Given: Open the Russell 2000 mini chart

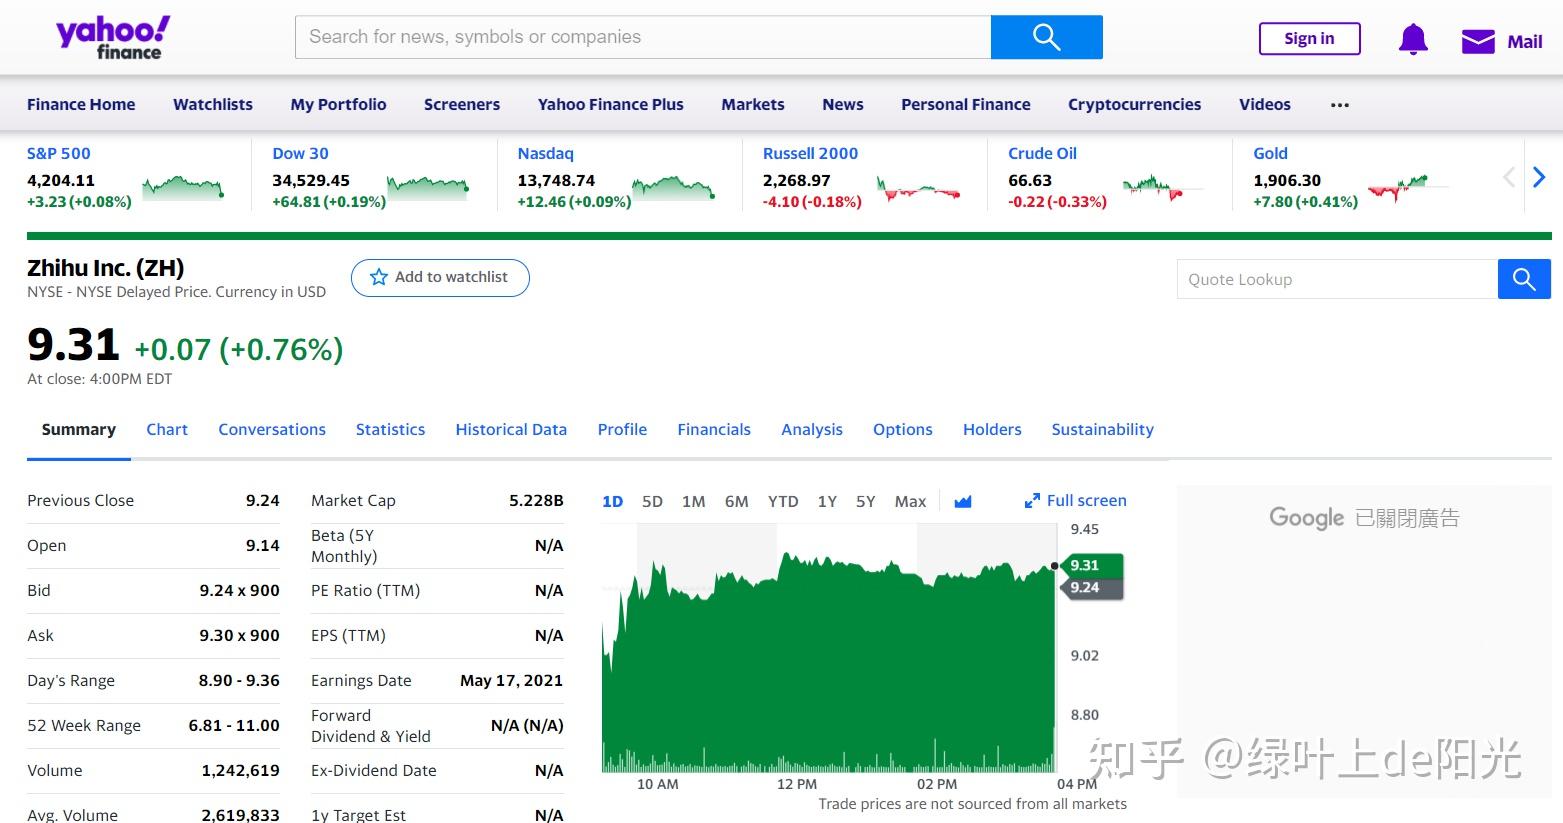Looking at the screenshot, I should click(918, 188).
